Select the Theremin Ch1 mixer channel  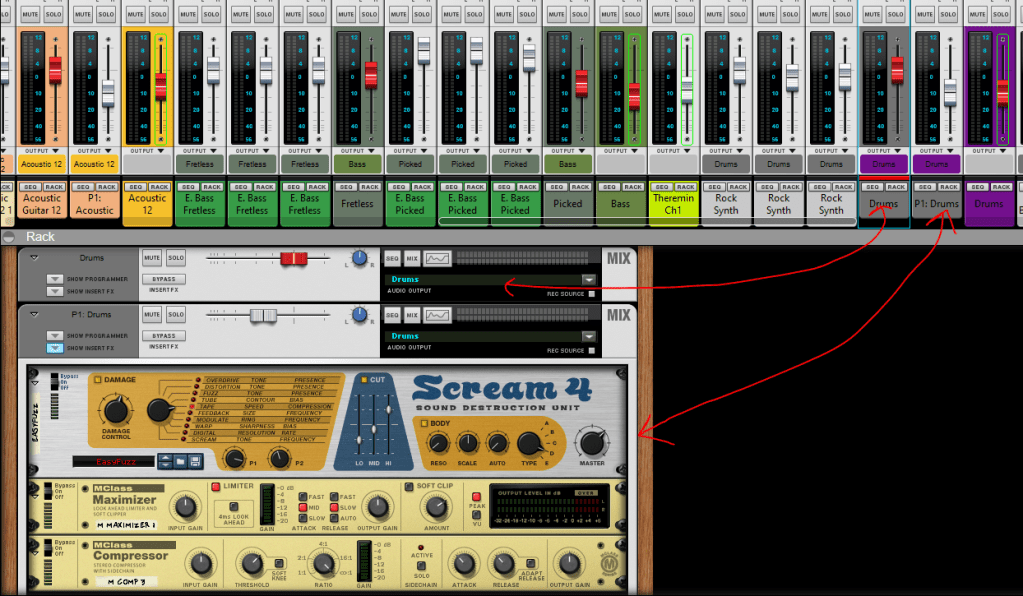[x=673, y=204]
